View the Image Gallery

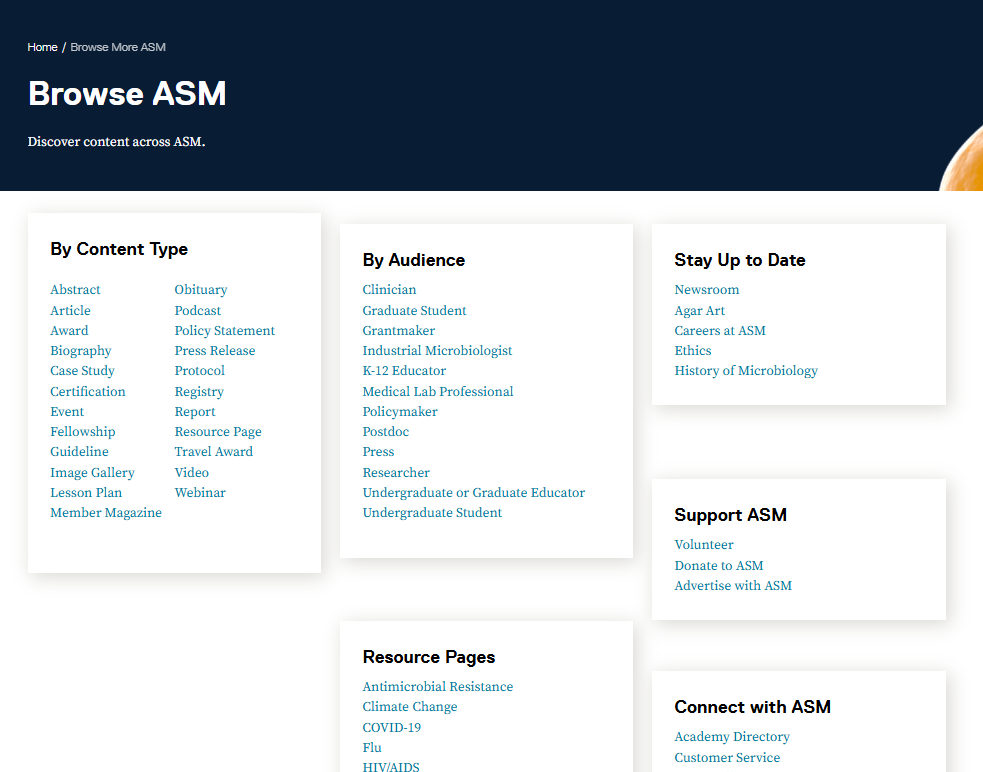92,472
